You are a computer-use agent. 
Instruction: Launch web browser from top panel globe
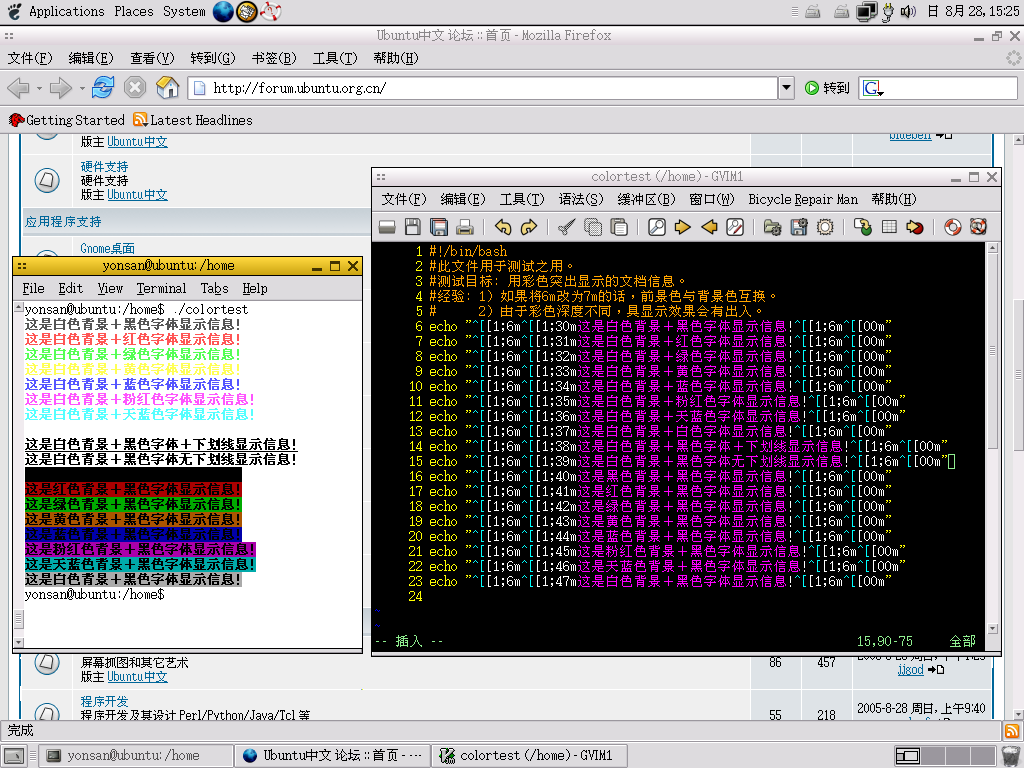click(x=223, y=11)
